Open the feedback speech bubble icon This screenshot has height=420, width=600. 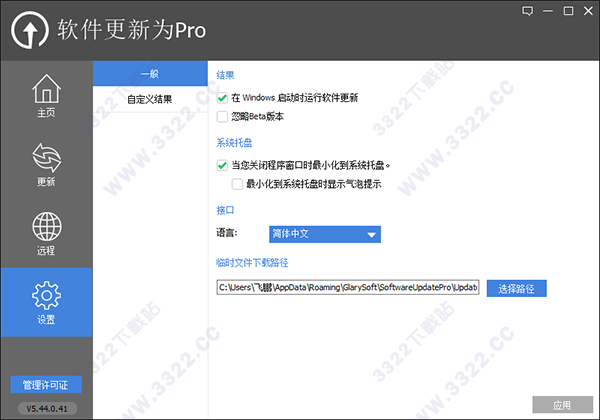527,11
